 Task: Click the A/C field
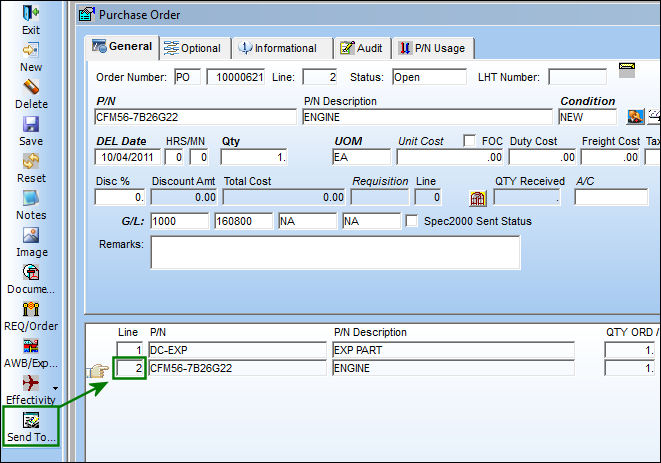(x=611, y=197)
